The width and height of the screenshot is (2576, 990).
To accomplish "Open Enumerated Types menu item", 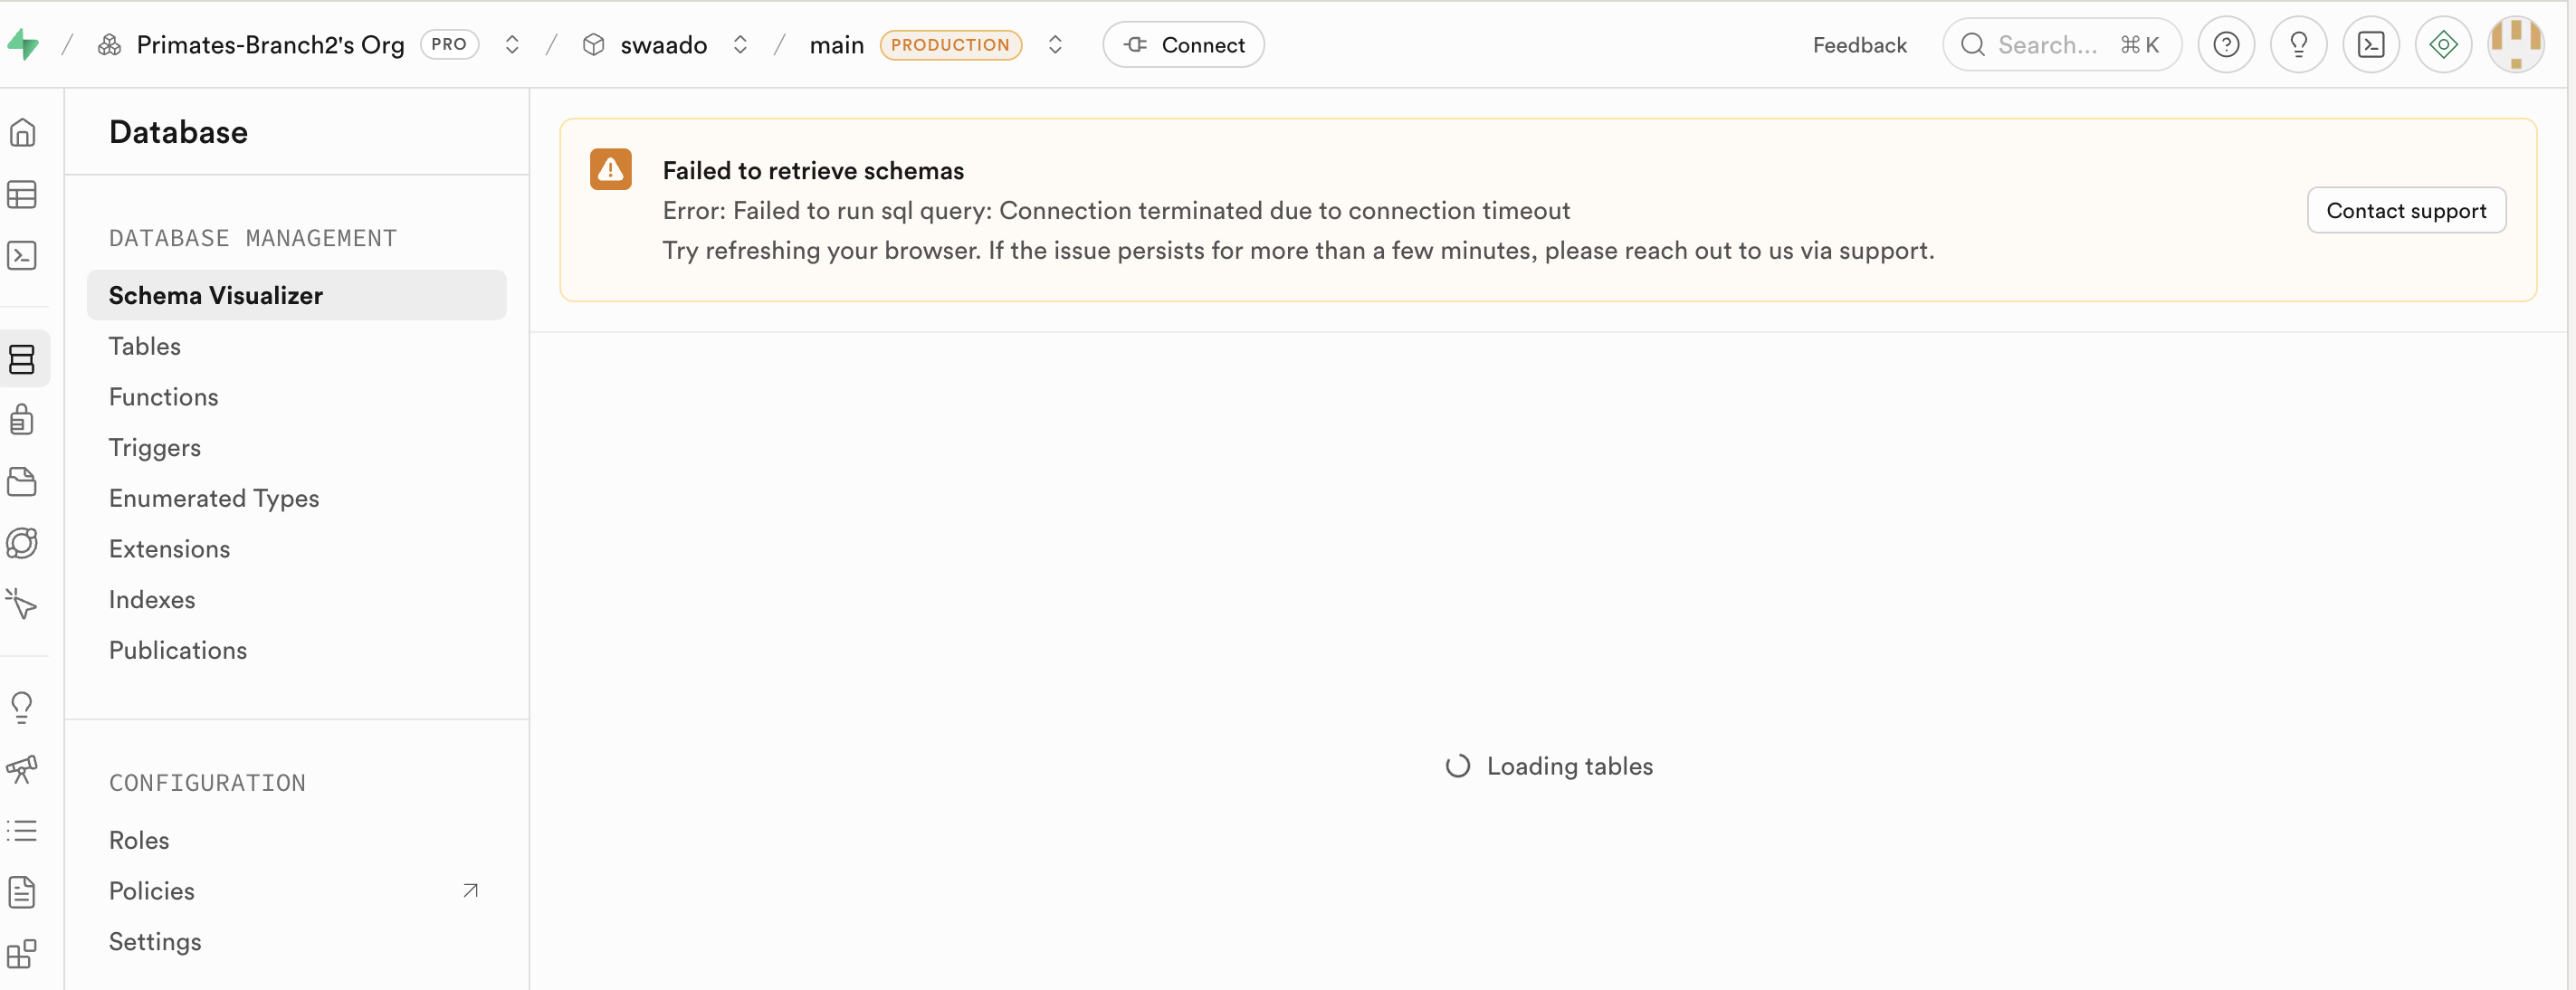I will (x=214, y=498).
